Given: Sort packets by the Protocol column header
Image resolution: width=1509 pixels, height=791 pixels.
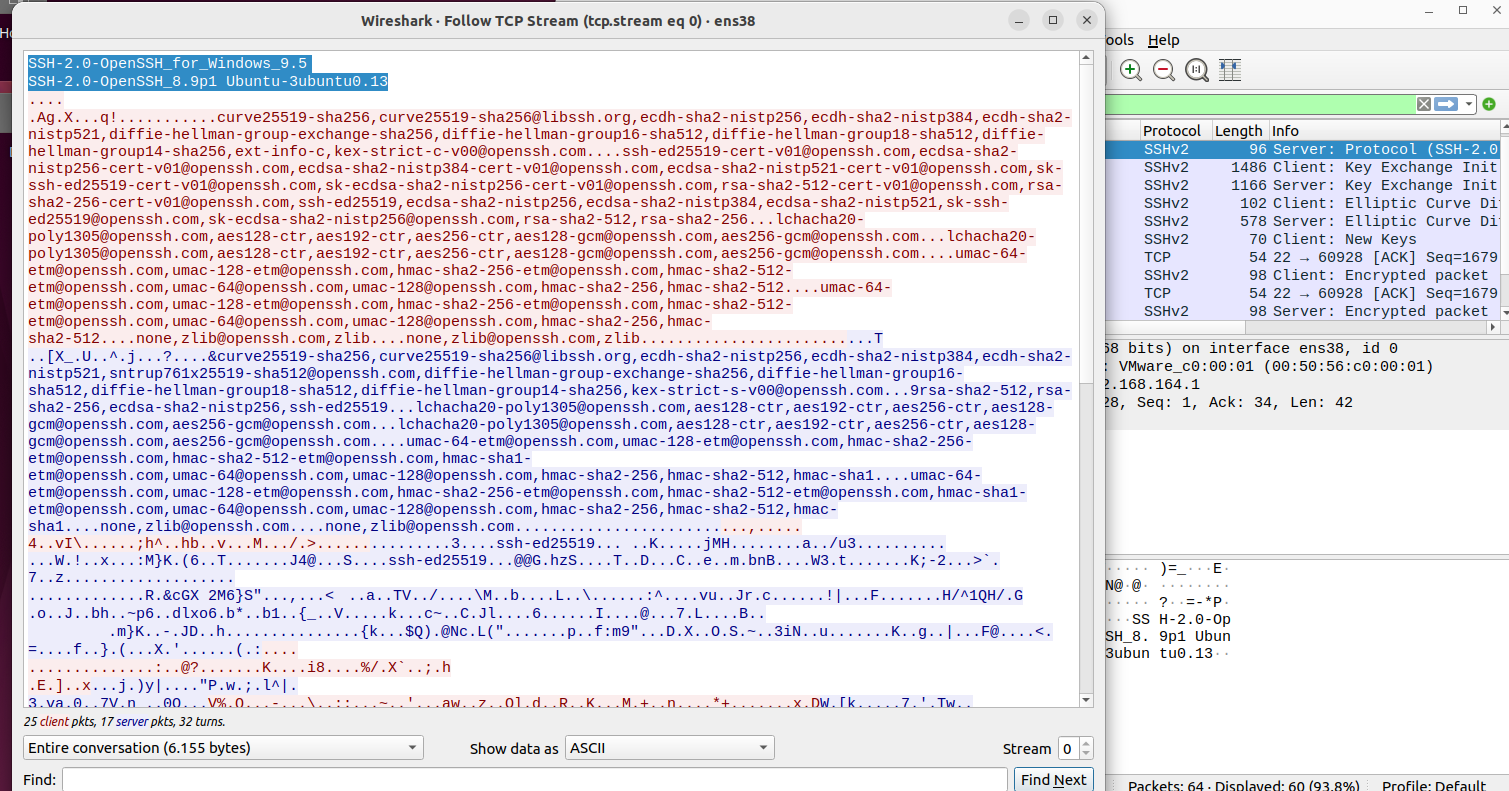Looking at the screenshot, I should click(1172, 131).
